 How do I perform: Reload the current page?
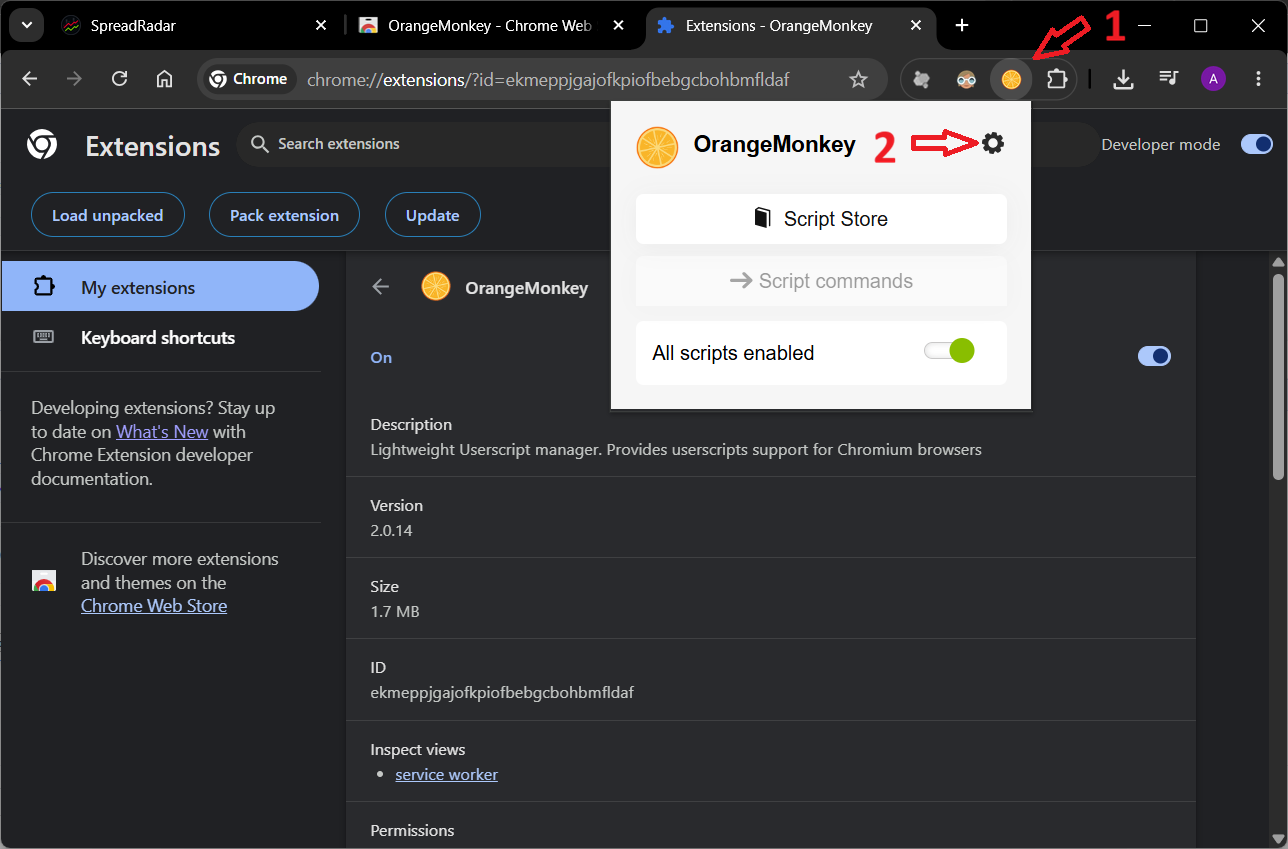click(119, 79)
